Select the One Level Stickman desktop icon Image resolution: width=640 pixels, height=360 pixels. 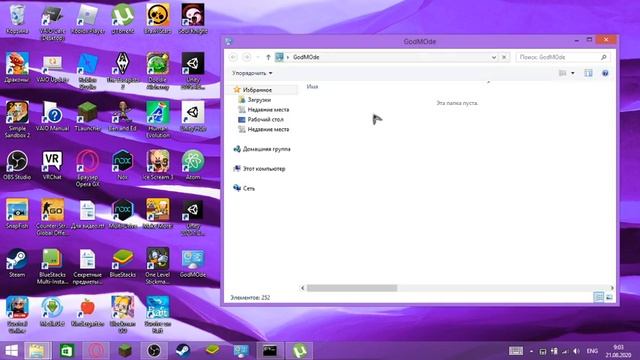(x=158, y=266)
